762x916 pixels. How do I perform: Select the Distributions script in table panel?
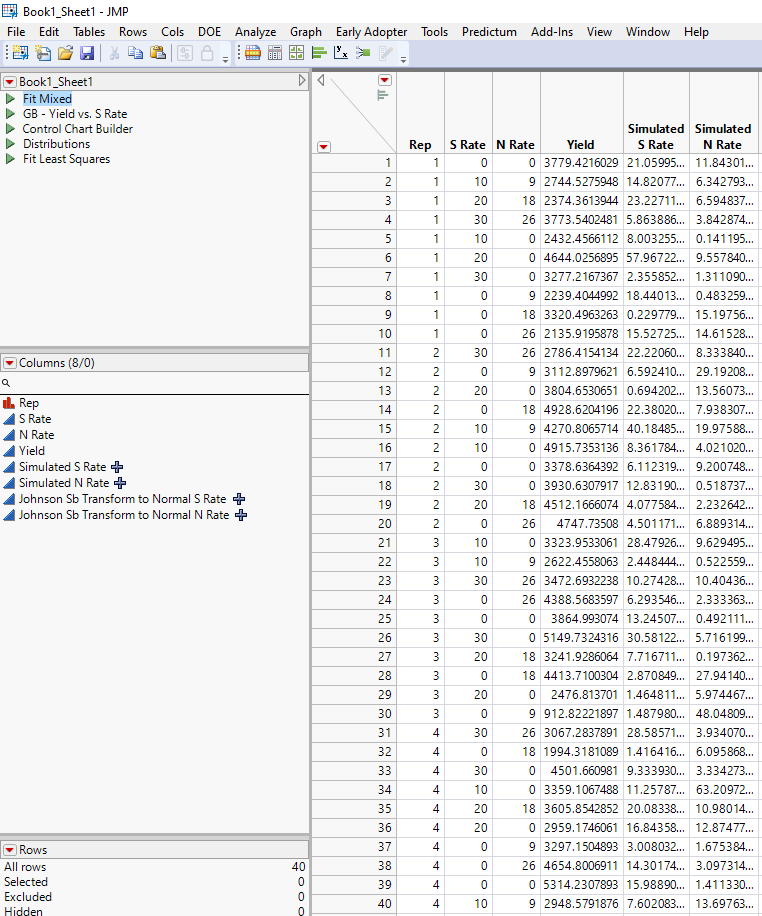click(56, 144)
